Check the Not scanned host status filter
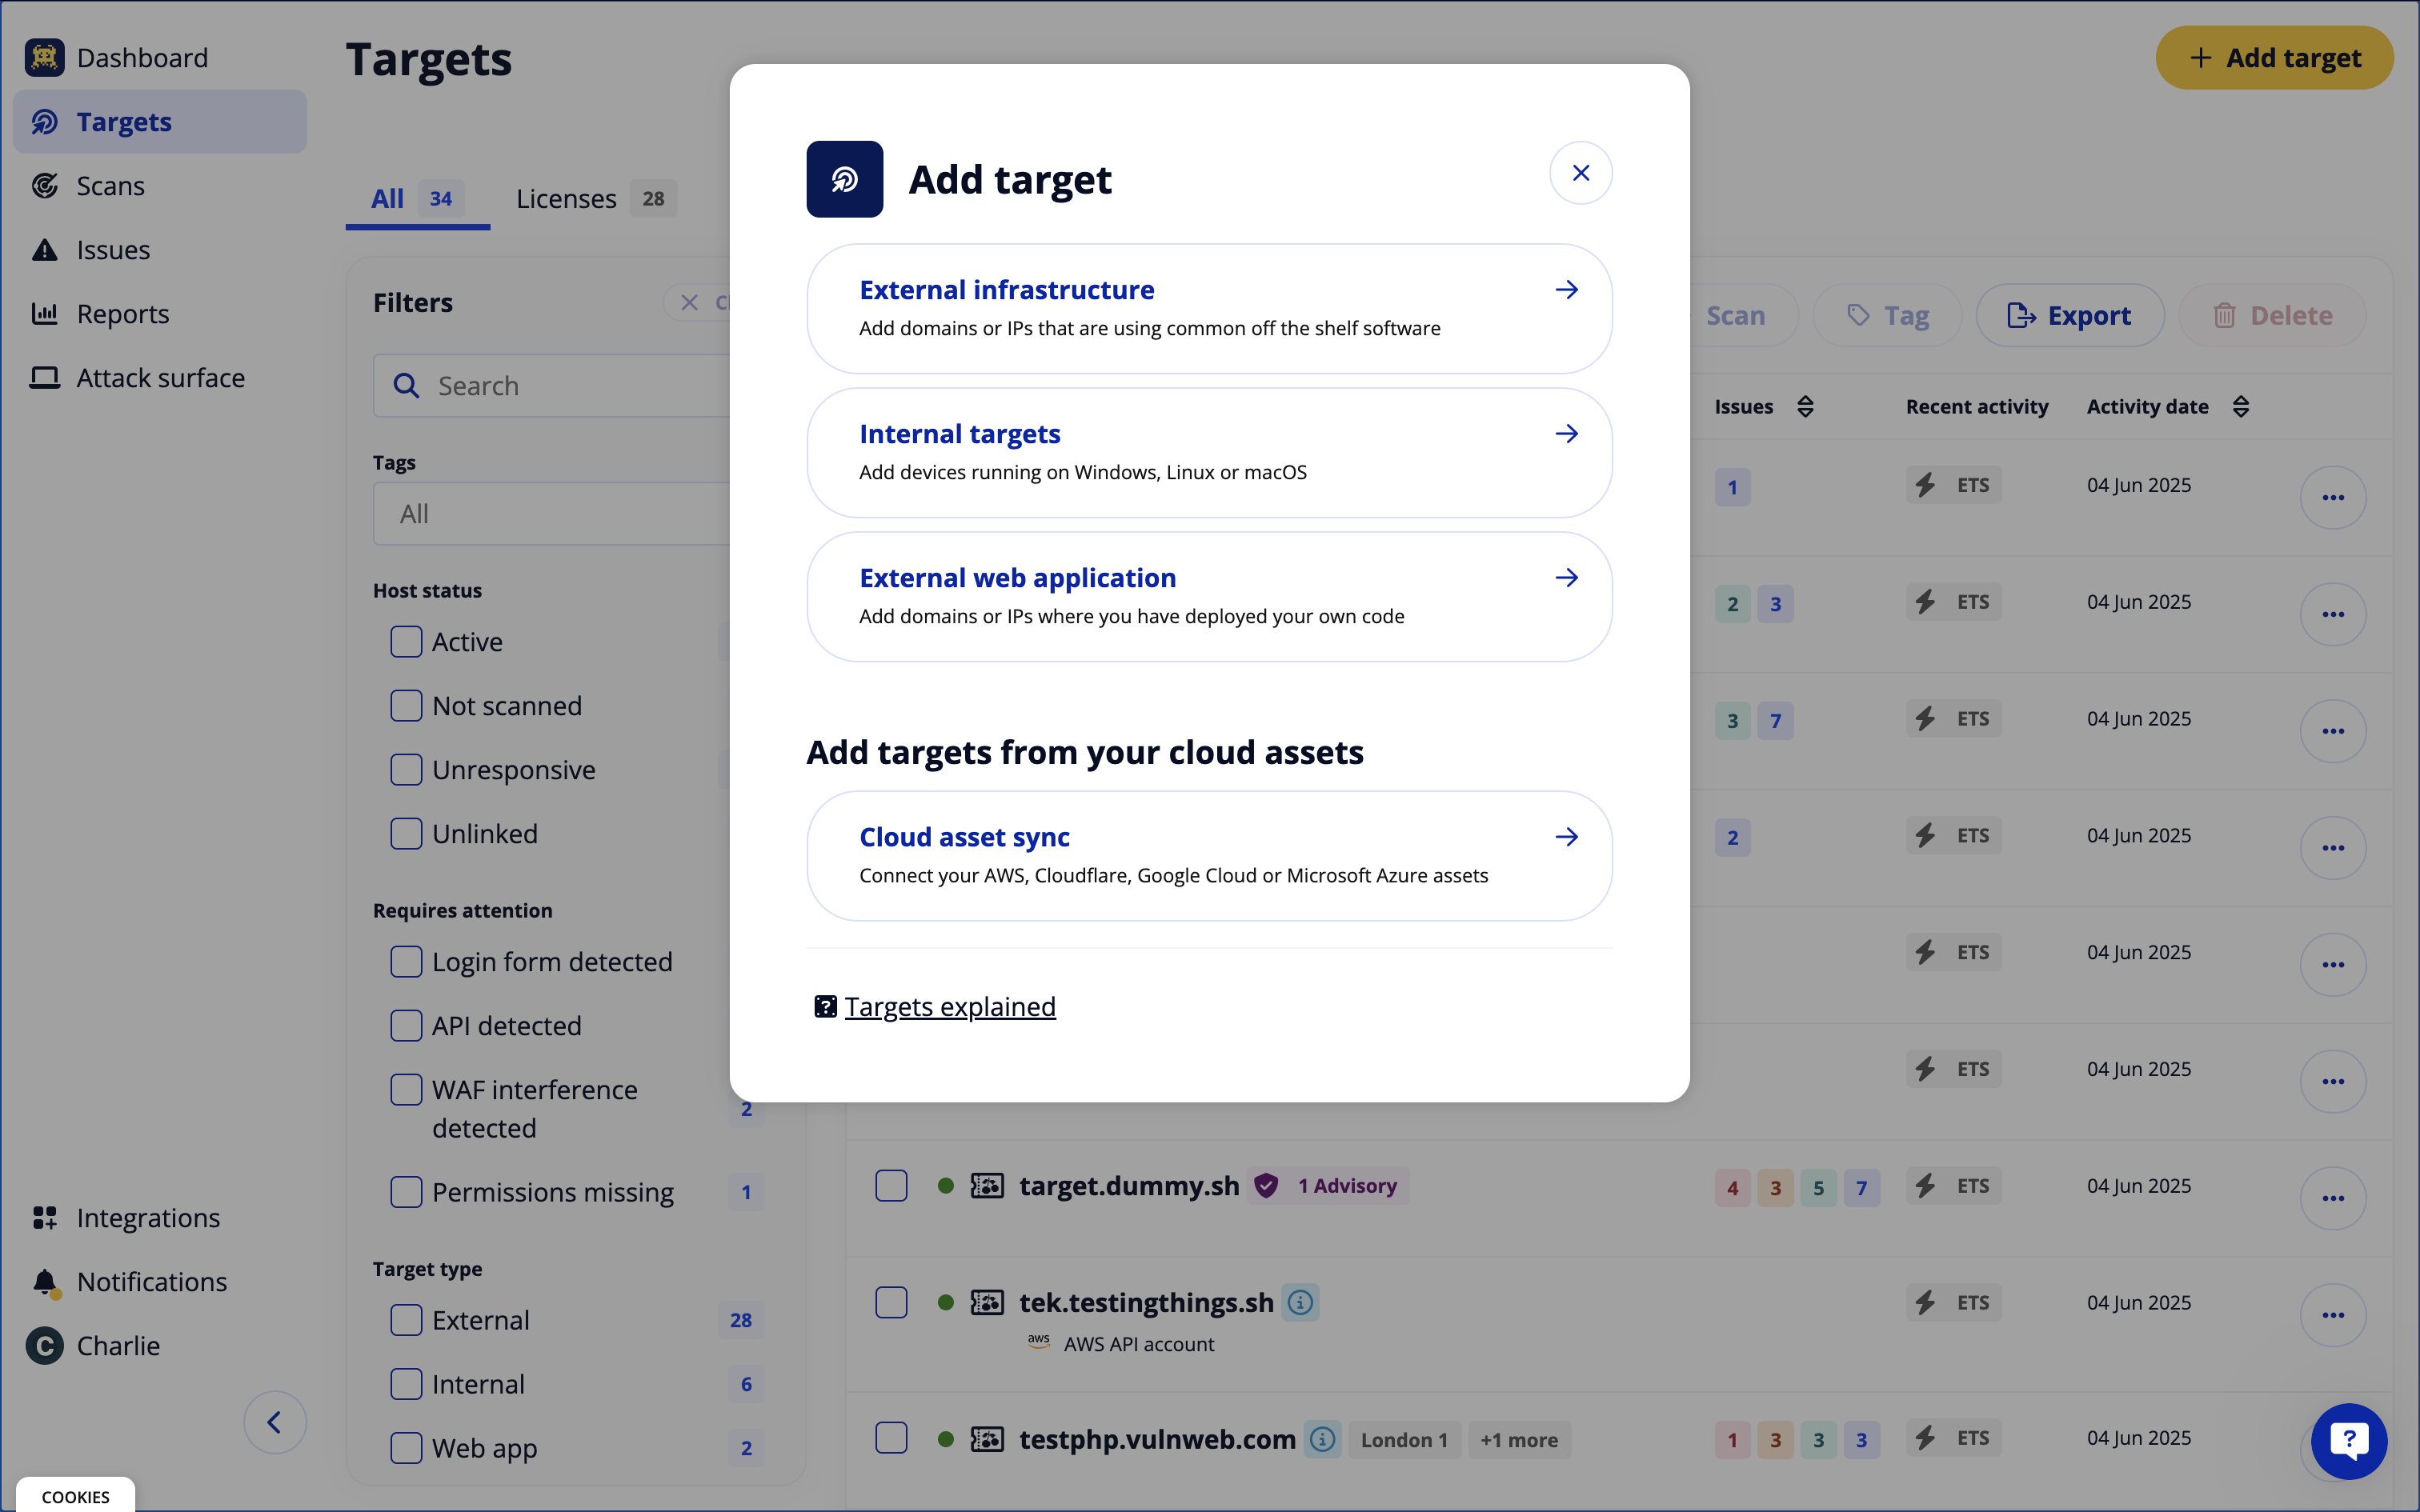This screenshot has width=2420, height=1512. [406, 706]
